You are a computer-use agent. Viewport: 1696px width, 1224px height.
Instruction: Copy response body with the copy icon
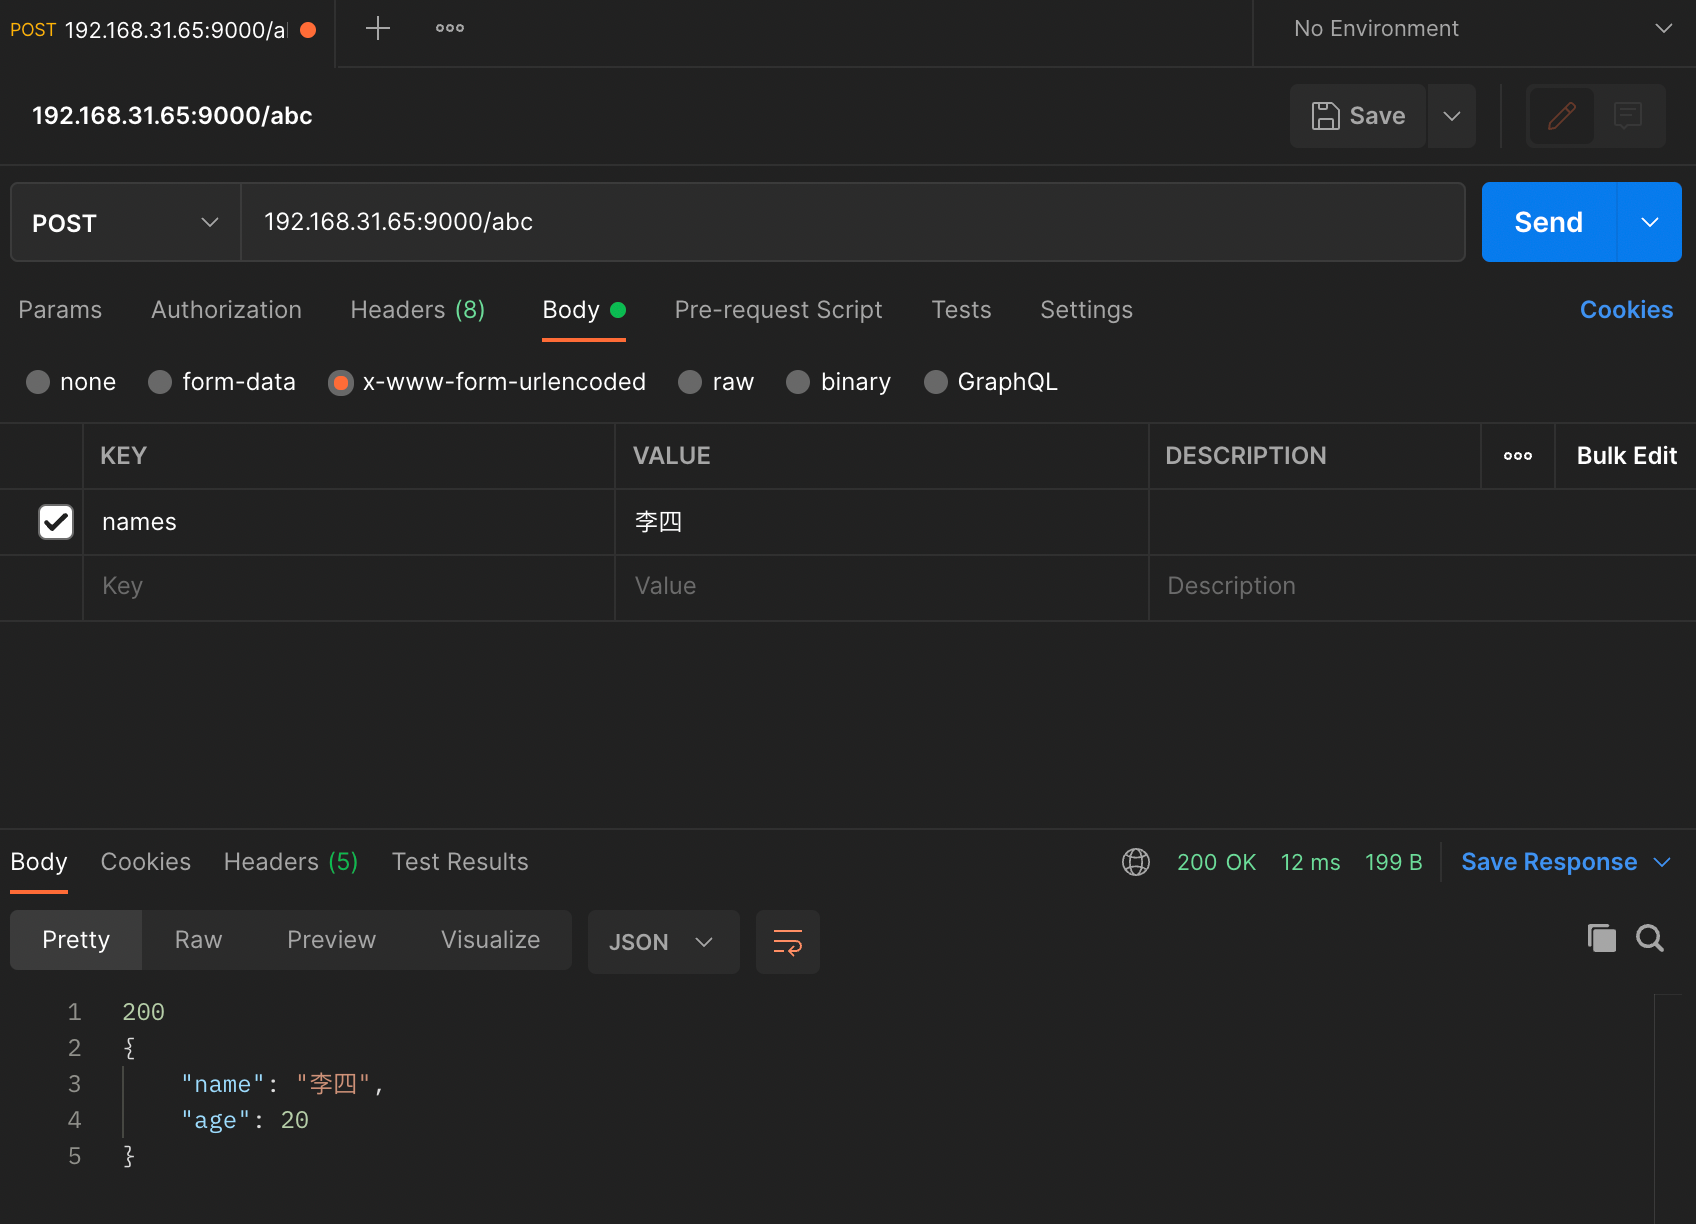[x=1602, y=938]
